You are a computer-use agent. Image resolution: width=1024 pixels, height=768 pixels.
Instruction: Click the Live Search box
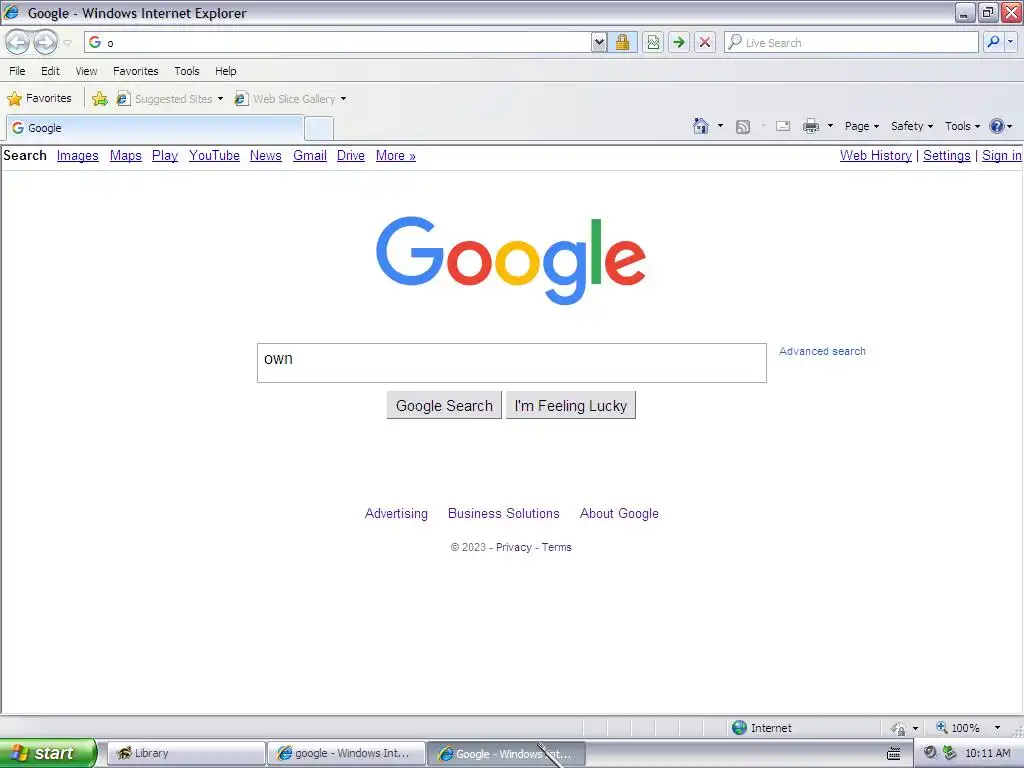(x=852, y=42)
